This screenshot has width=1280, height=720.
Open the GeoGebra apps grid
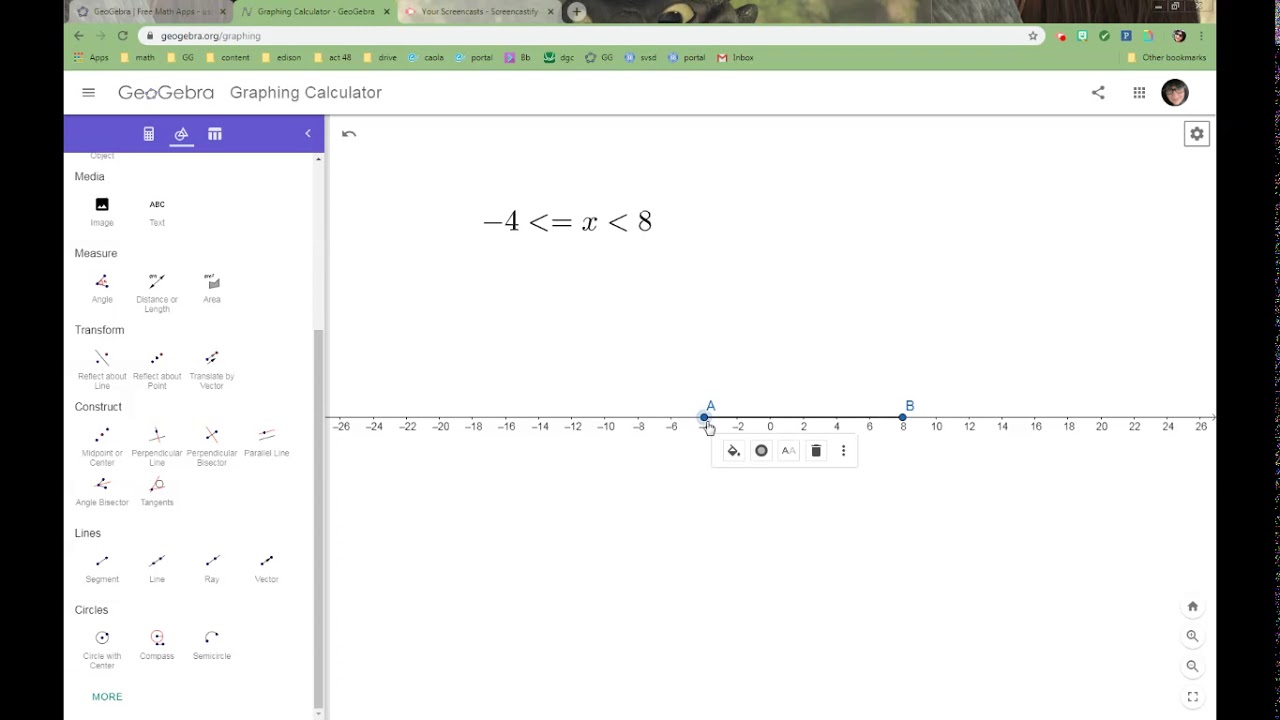pos(1139,92)
